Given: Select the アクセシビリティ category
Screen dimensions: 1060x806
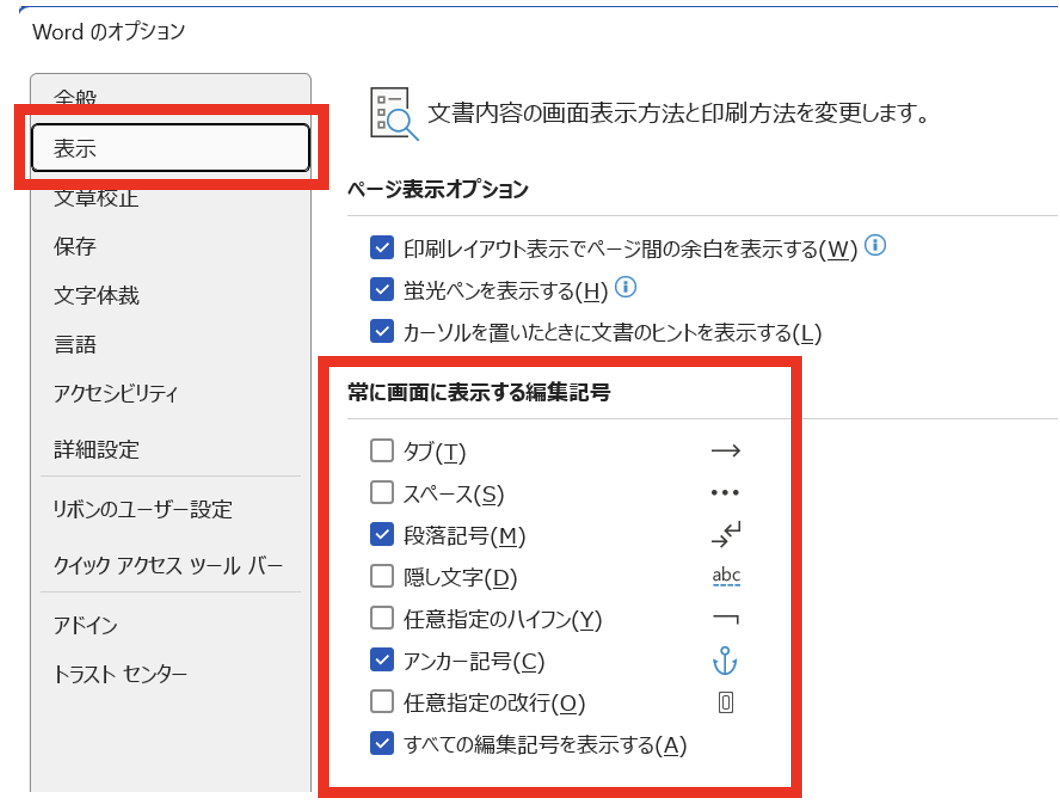Looking at the screenshot, I should click(x=116, y=394).
